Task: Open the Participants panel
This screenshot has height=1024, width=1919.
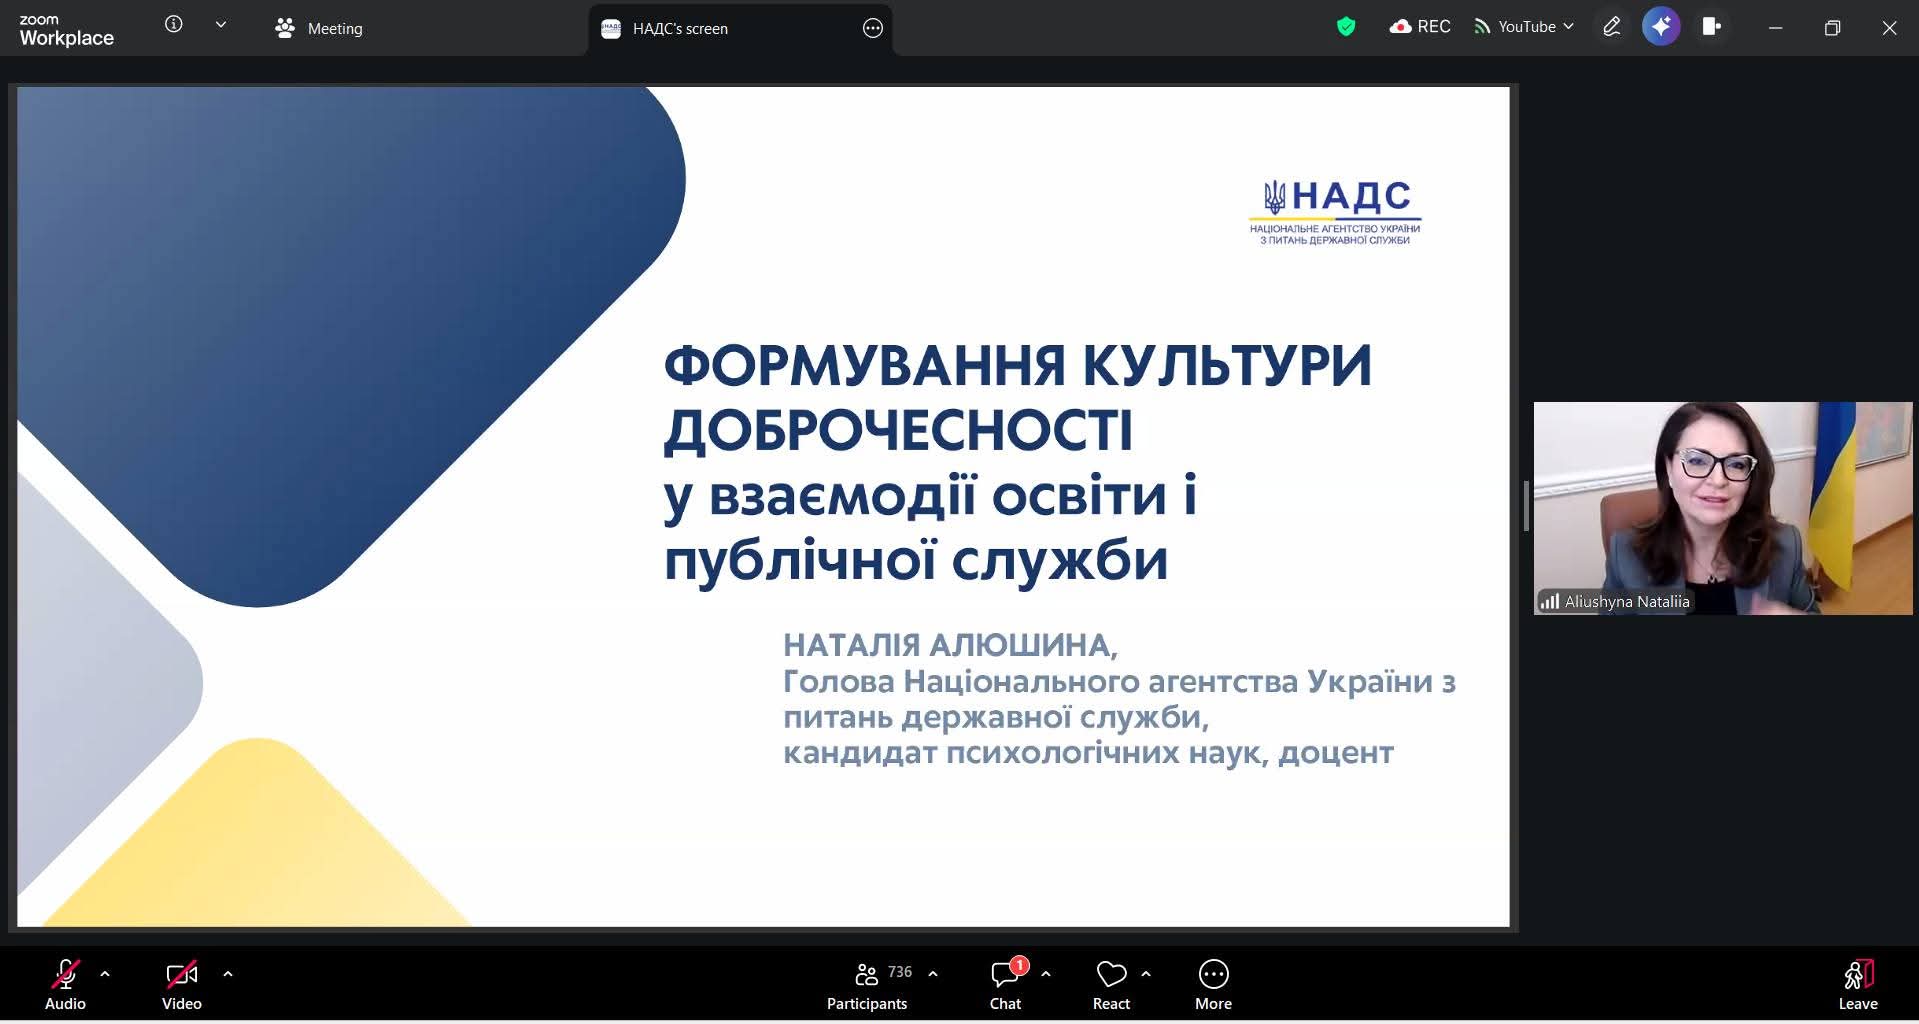Action: click(x=867, y=984)
